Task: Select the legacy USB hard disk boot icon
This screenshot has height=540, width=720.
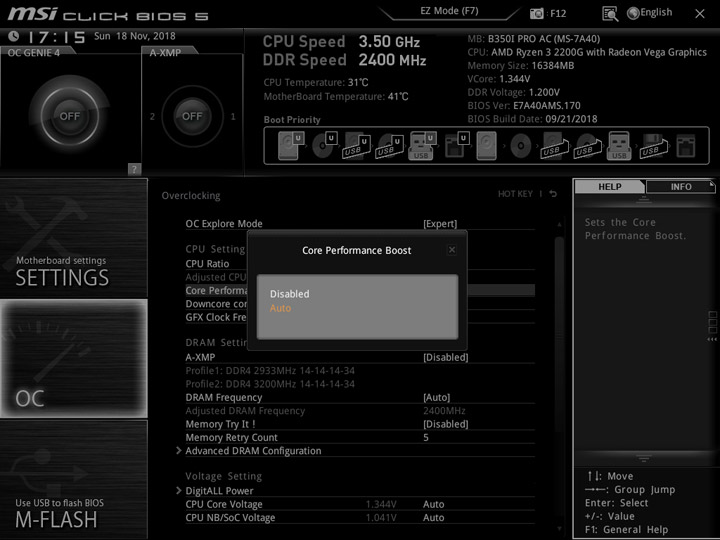Action: [x=554, y=146]
